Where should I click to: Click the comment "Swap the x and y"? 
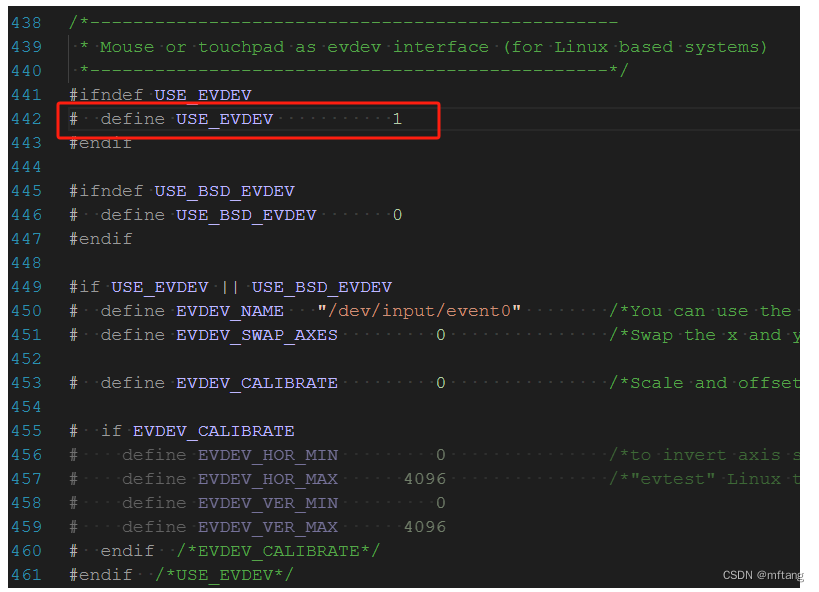point(700,334)
